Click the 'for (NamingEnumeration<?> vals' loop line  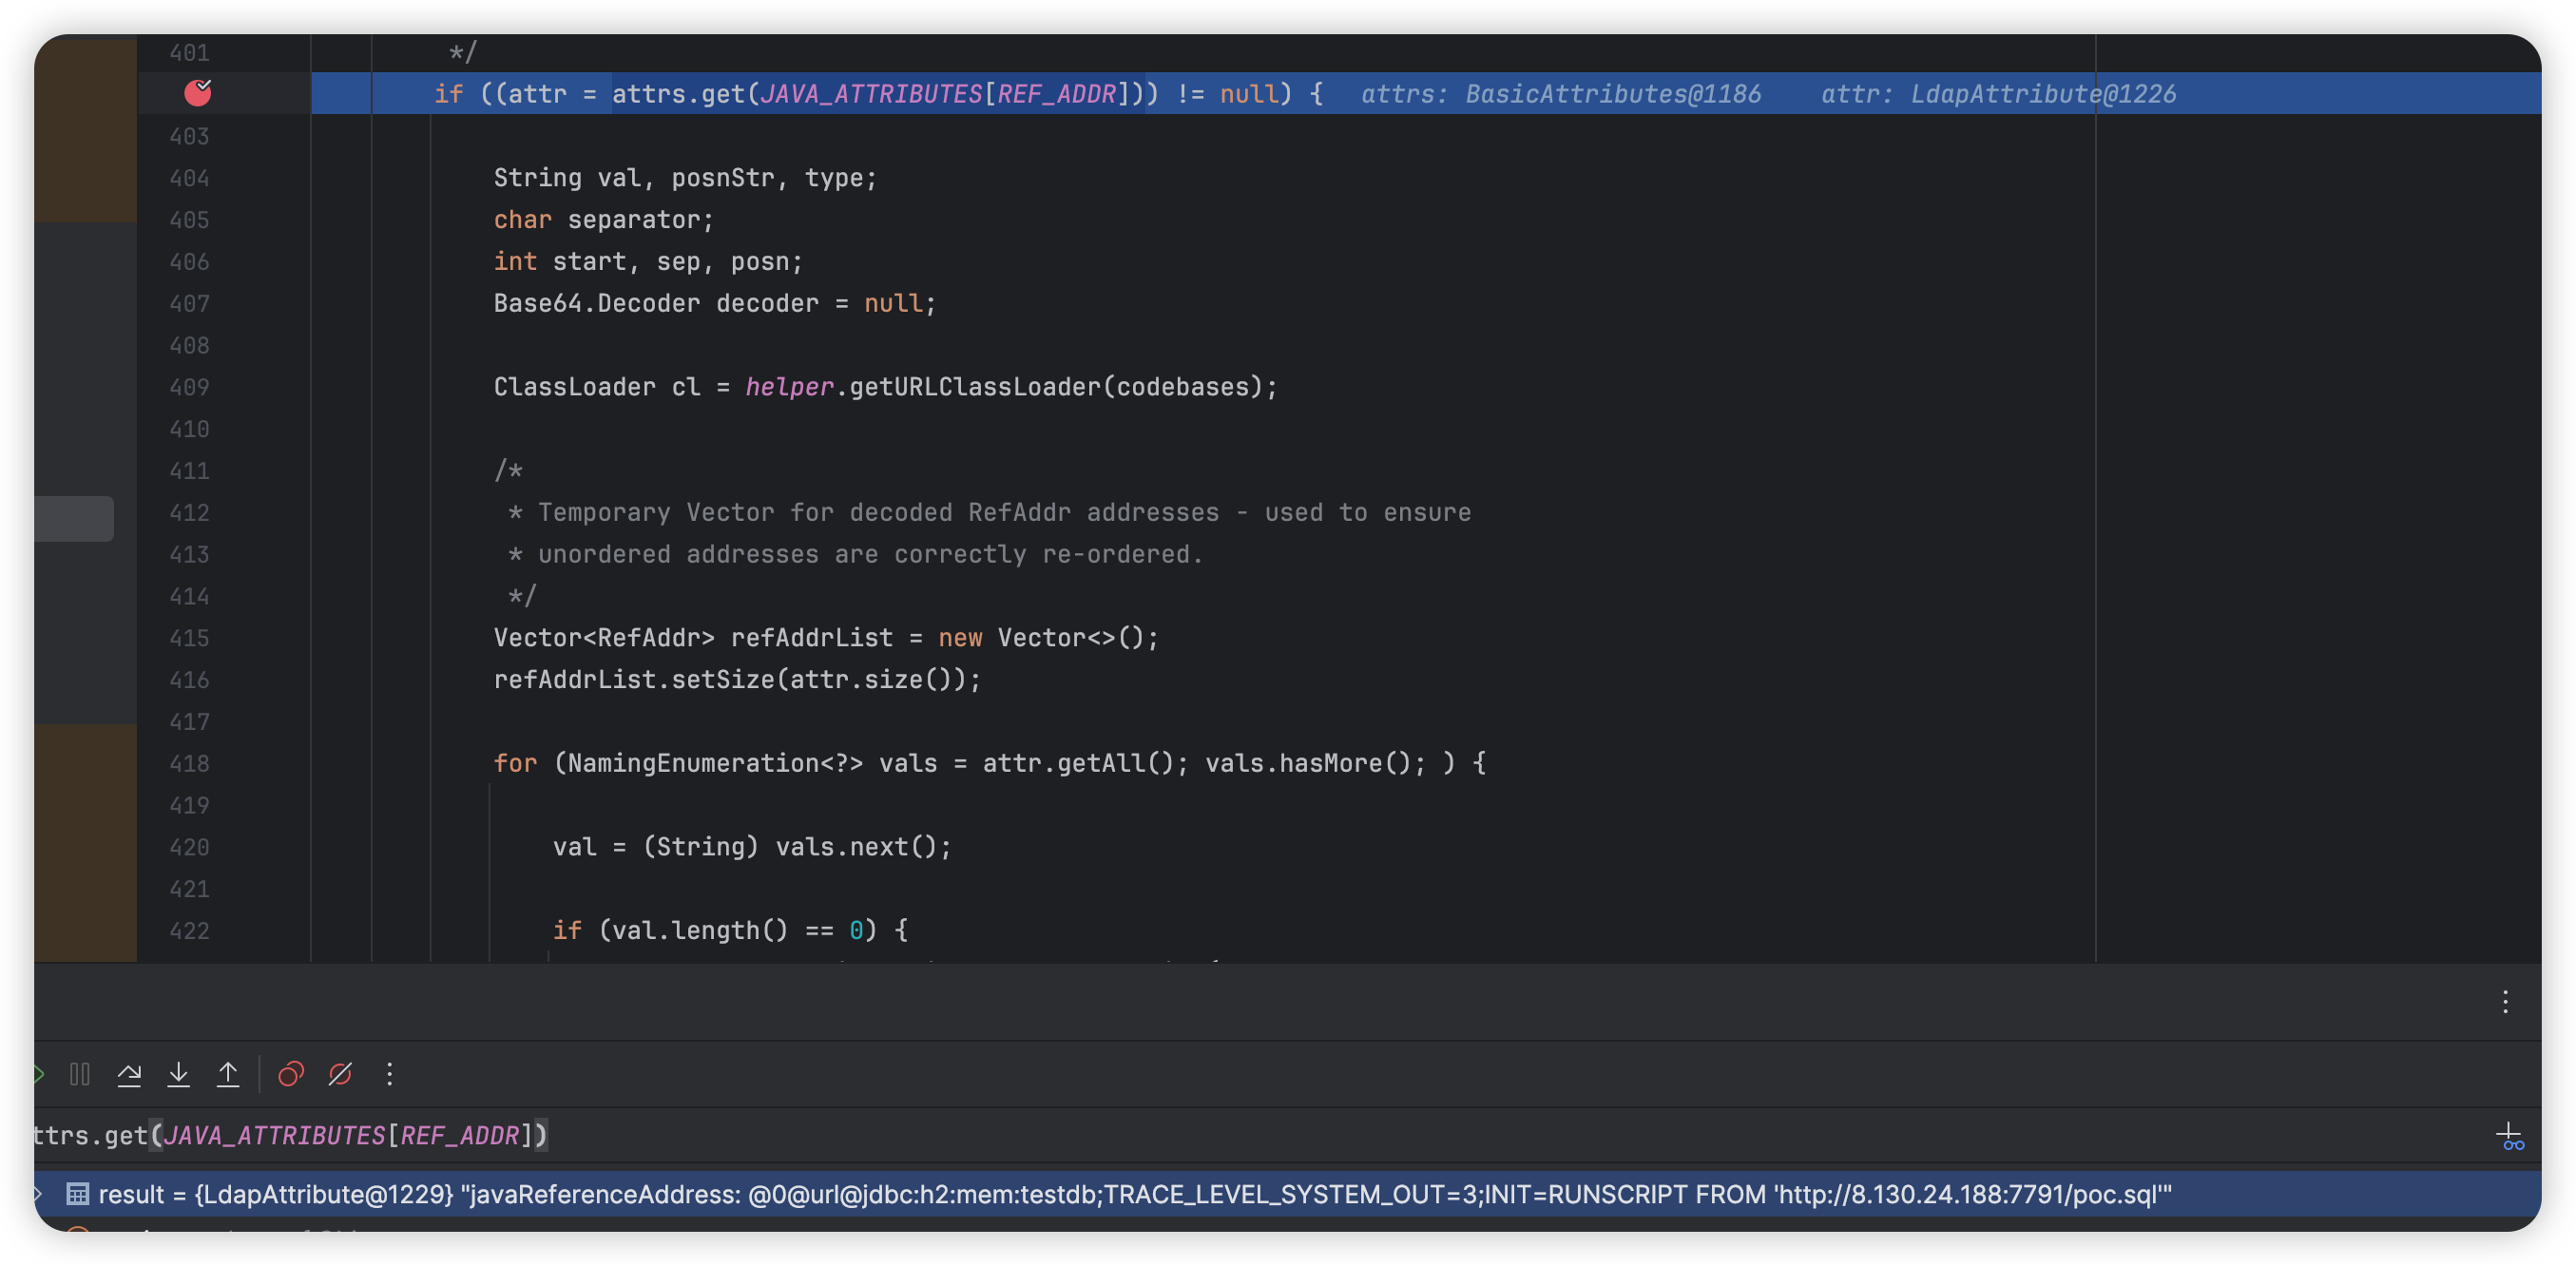(990, 763)
